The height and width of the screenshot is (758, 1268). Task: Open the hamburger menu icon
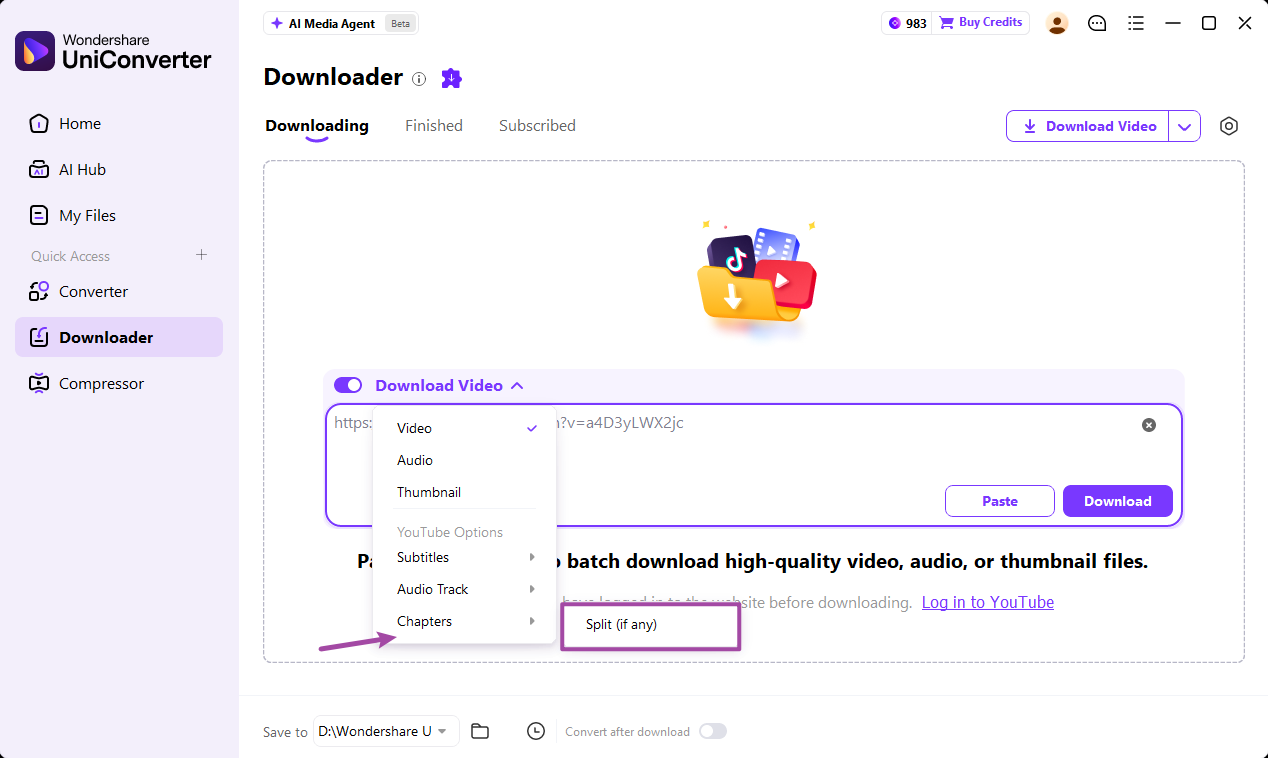coord(1135,23)
